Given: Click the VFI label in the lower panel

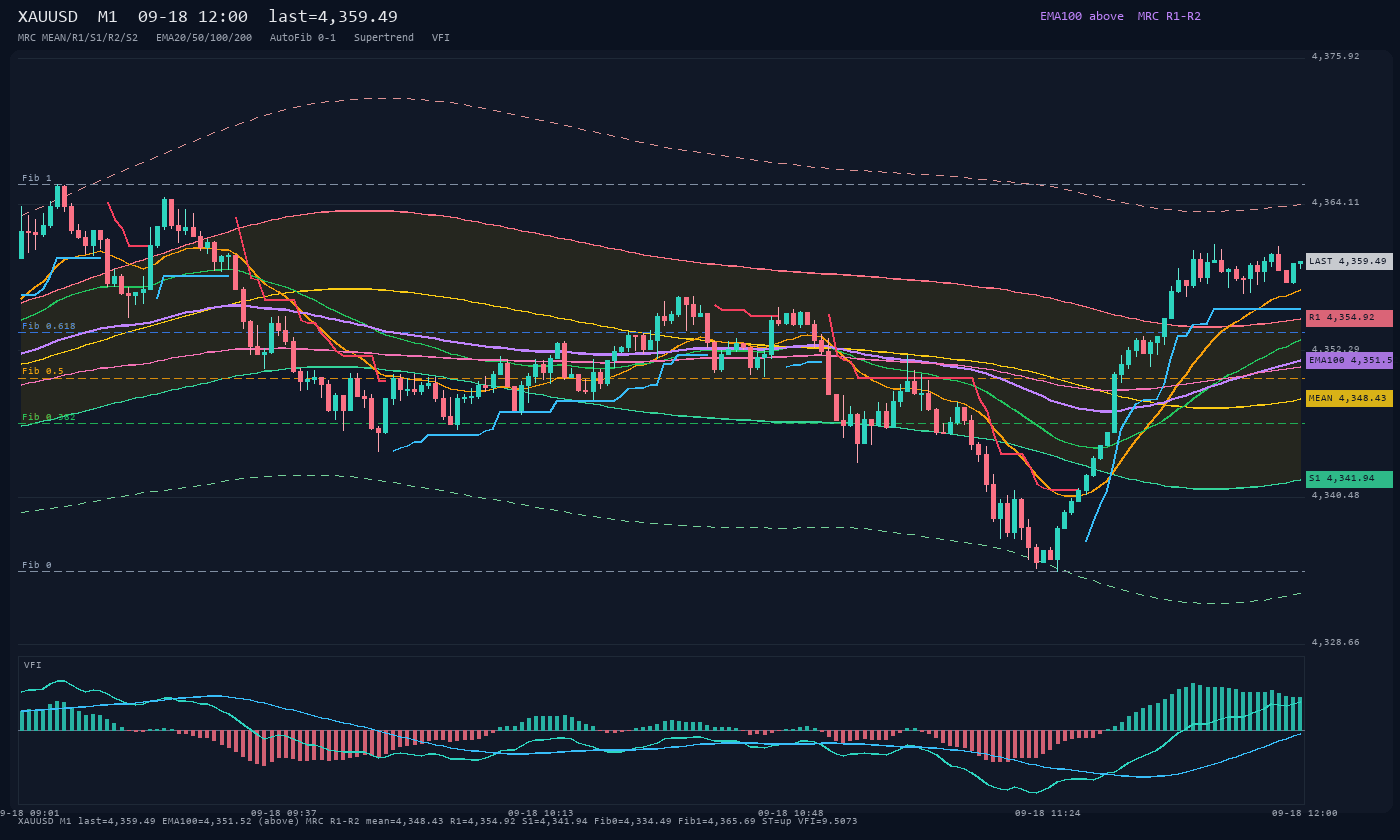Looking at the screenshot, I should (x=33, y=665).
